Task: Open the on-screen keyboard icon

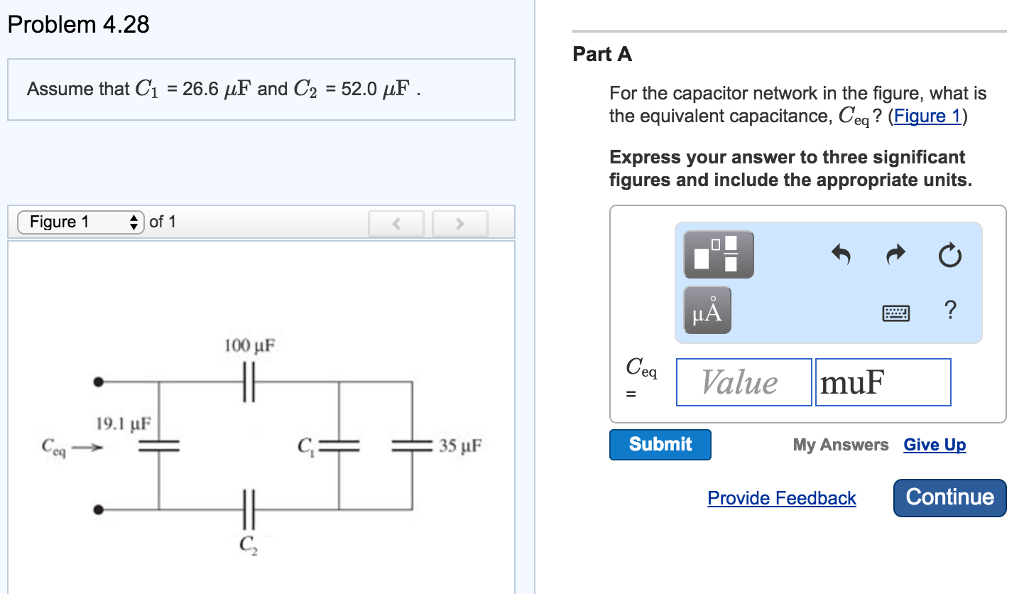Action: (x=896, y=312)
